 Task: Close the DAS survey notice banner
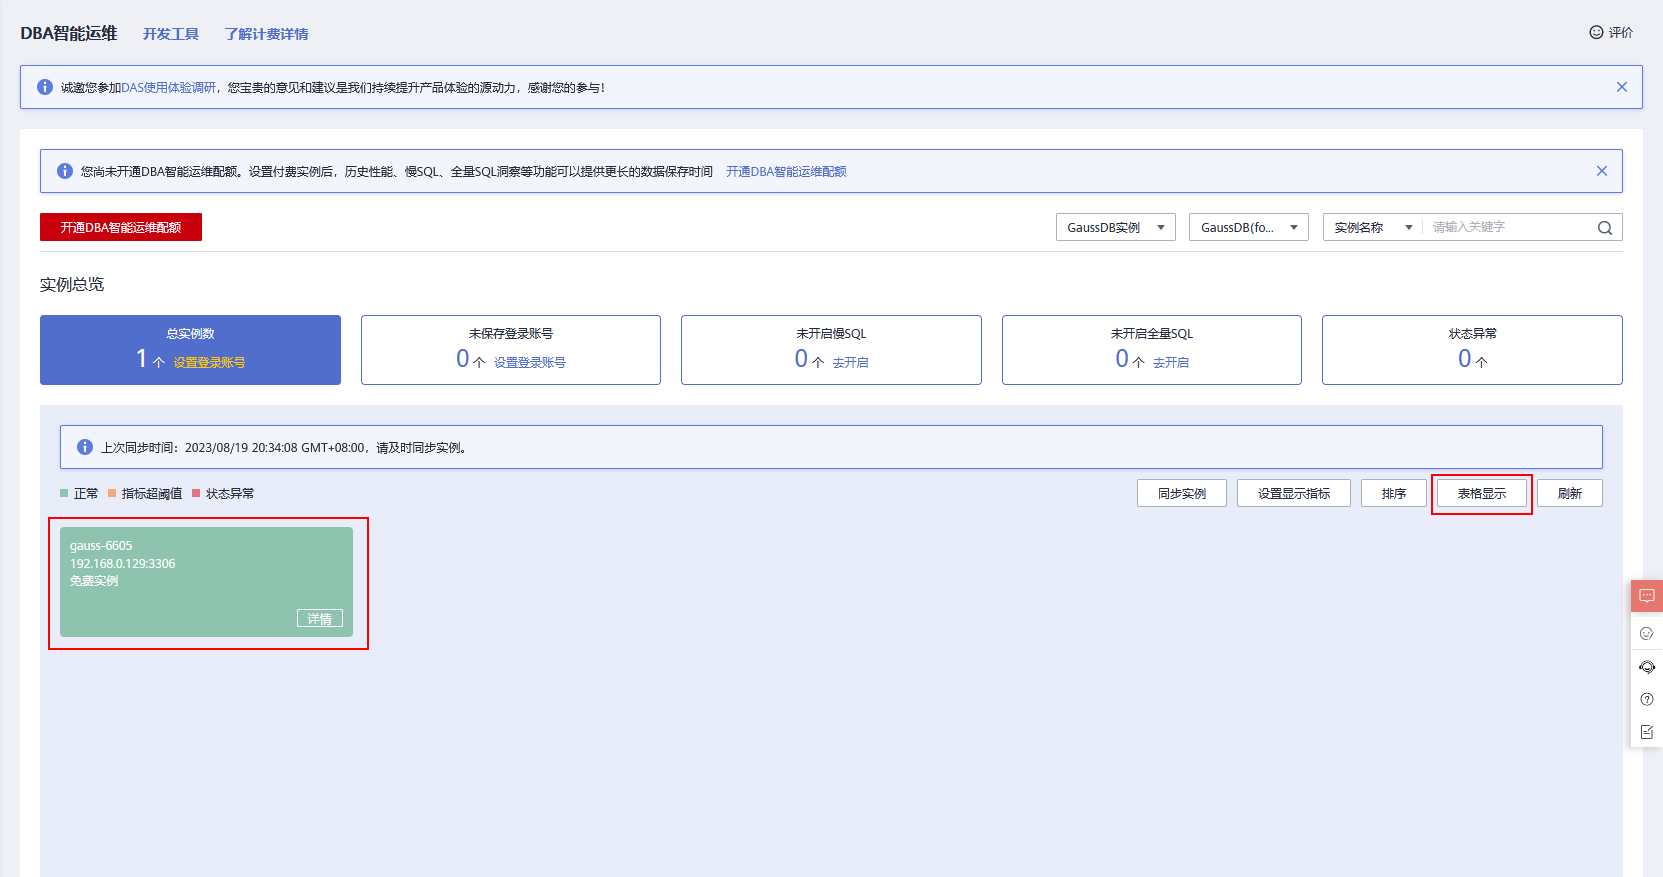tap(1622, 87)
